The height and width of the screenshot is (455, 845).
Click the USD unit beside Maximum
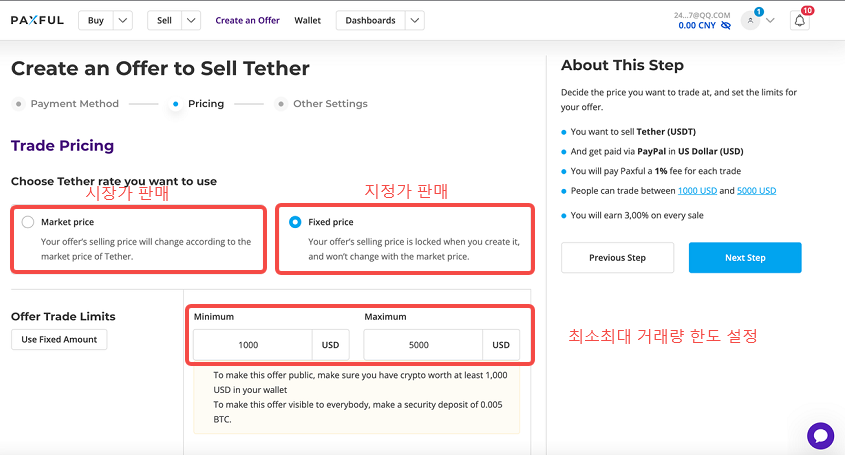(501, 345)
